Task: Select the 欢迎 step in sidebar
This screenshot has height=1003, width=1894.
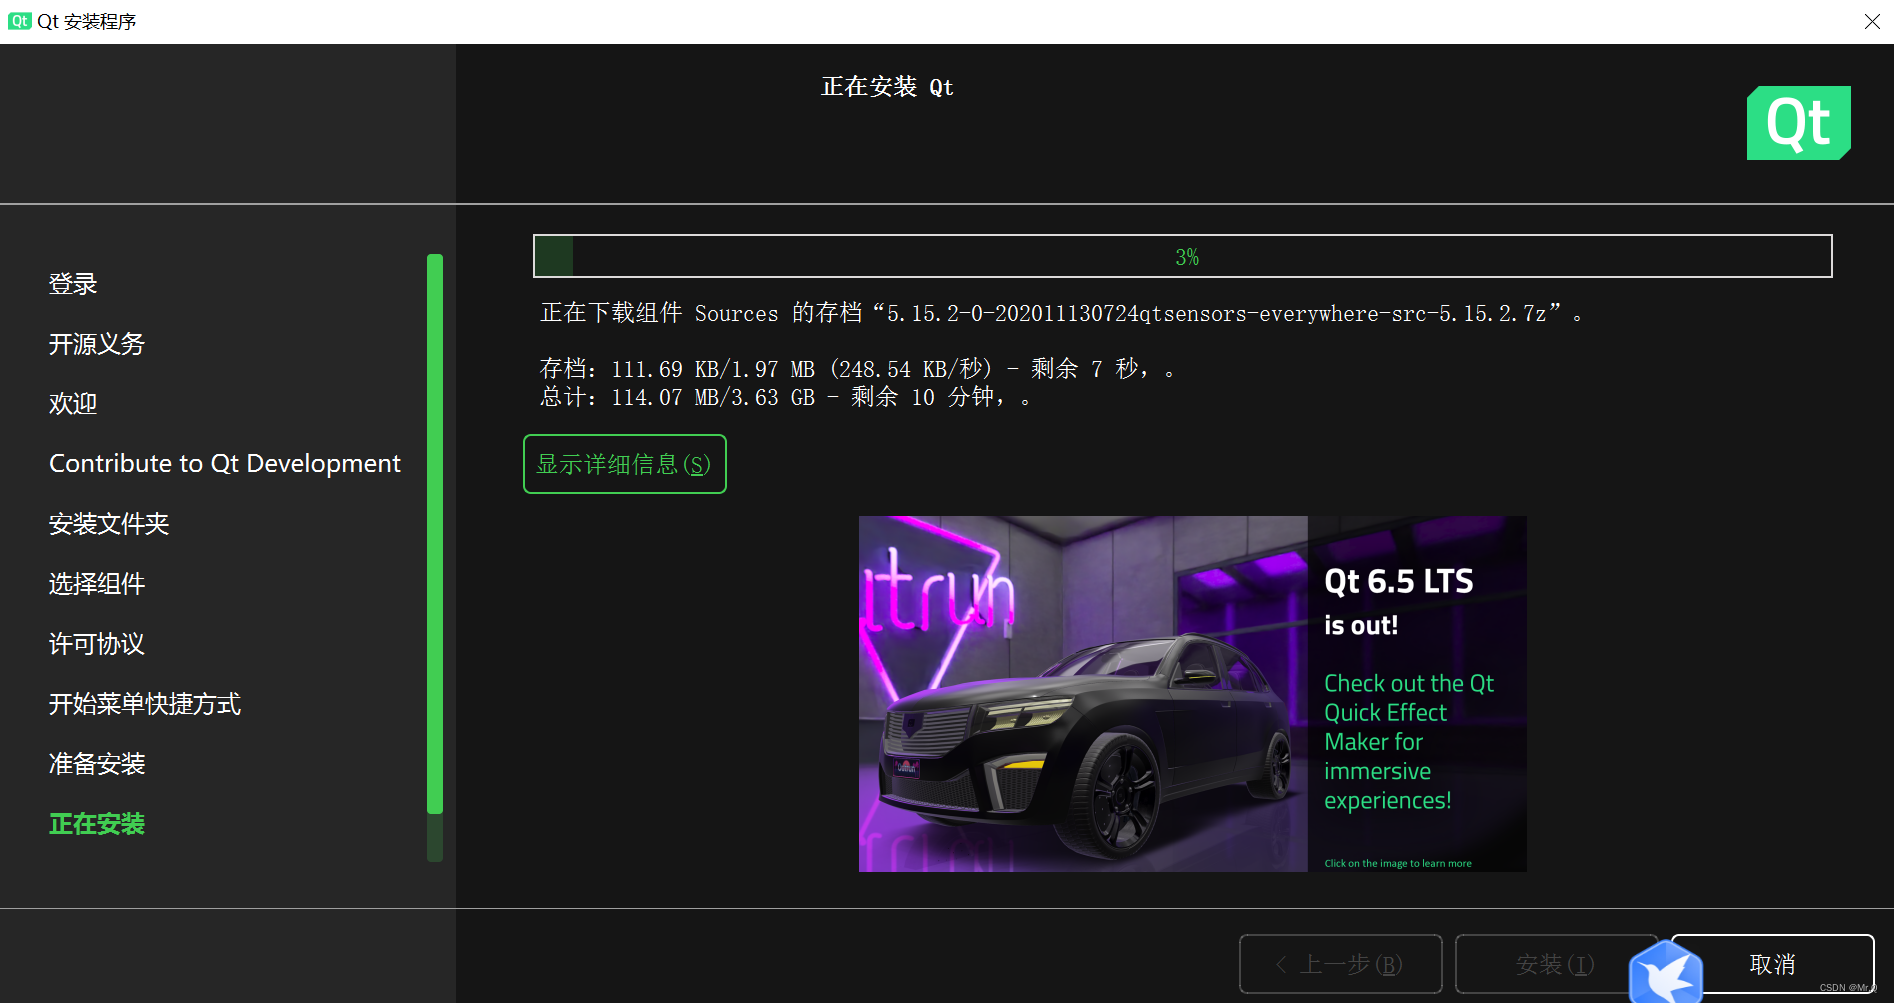Action: click(x=73, y=404)
